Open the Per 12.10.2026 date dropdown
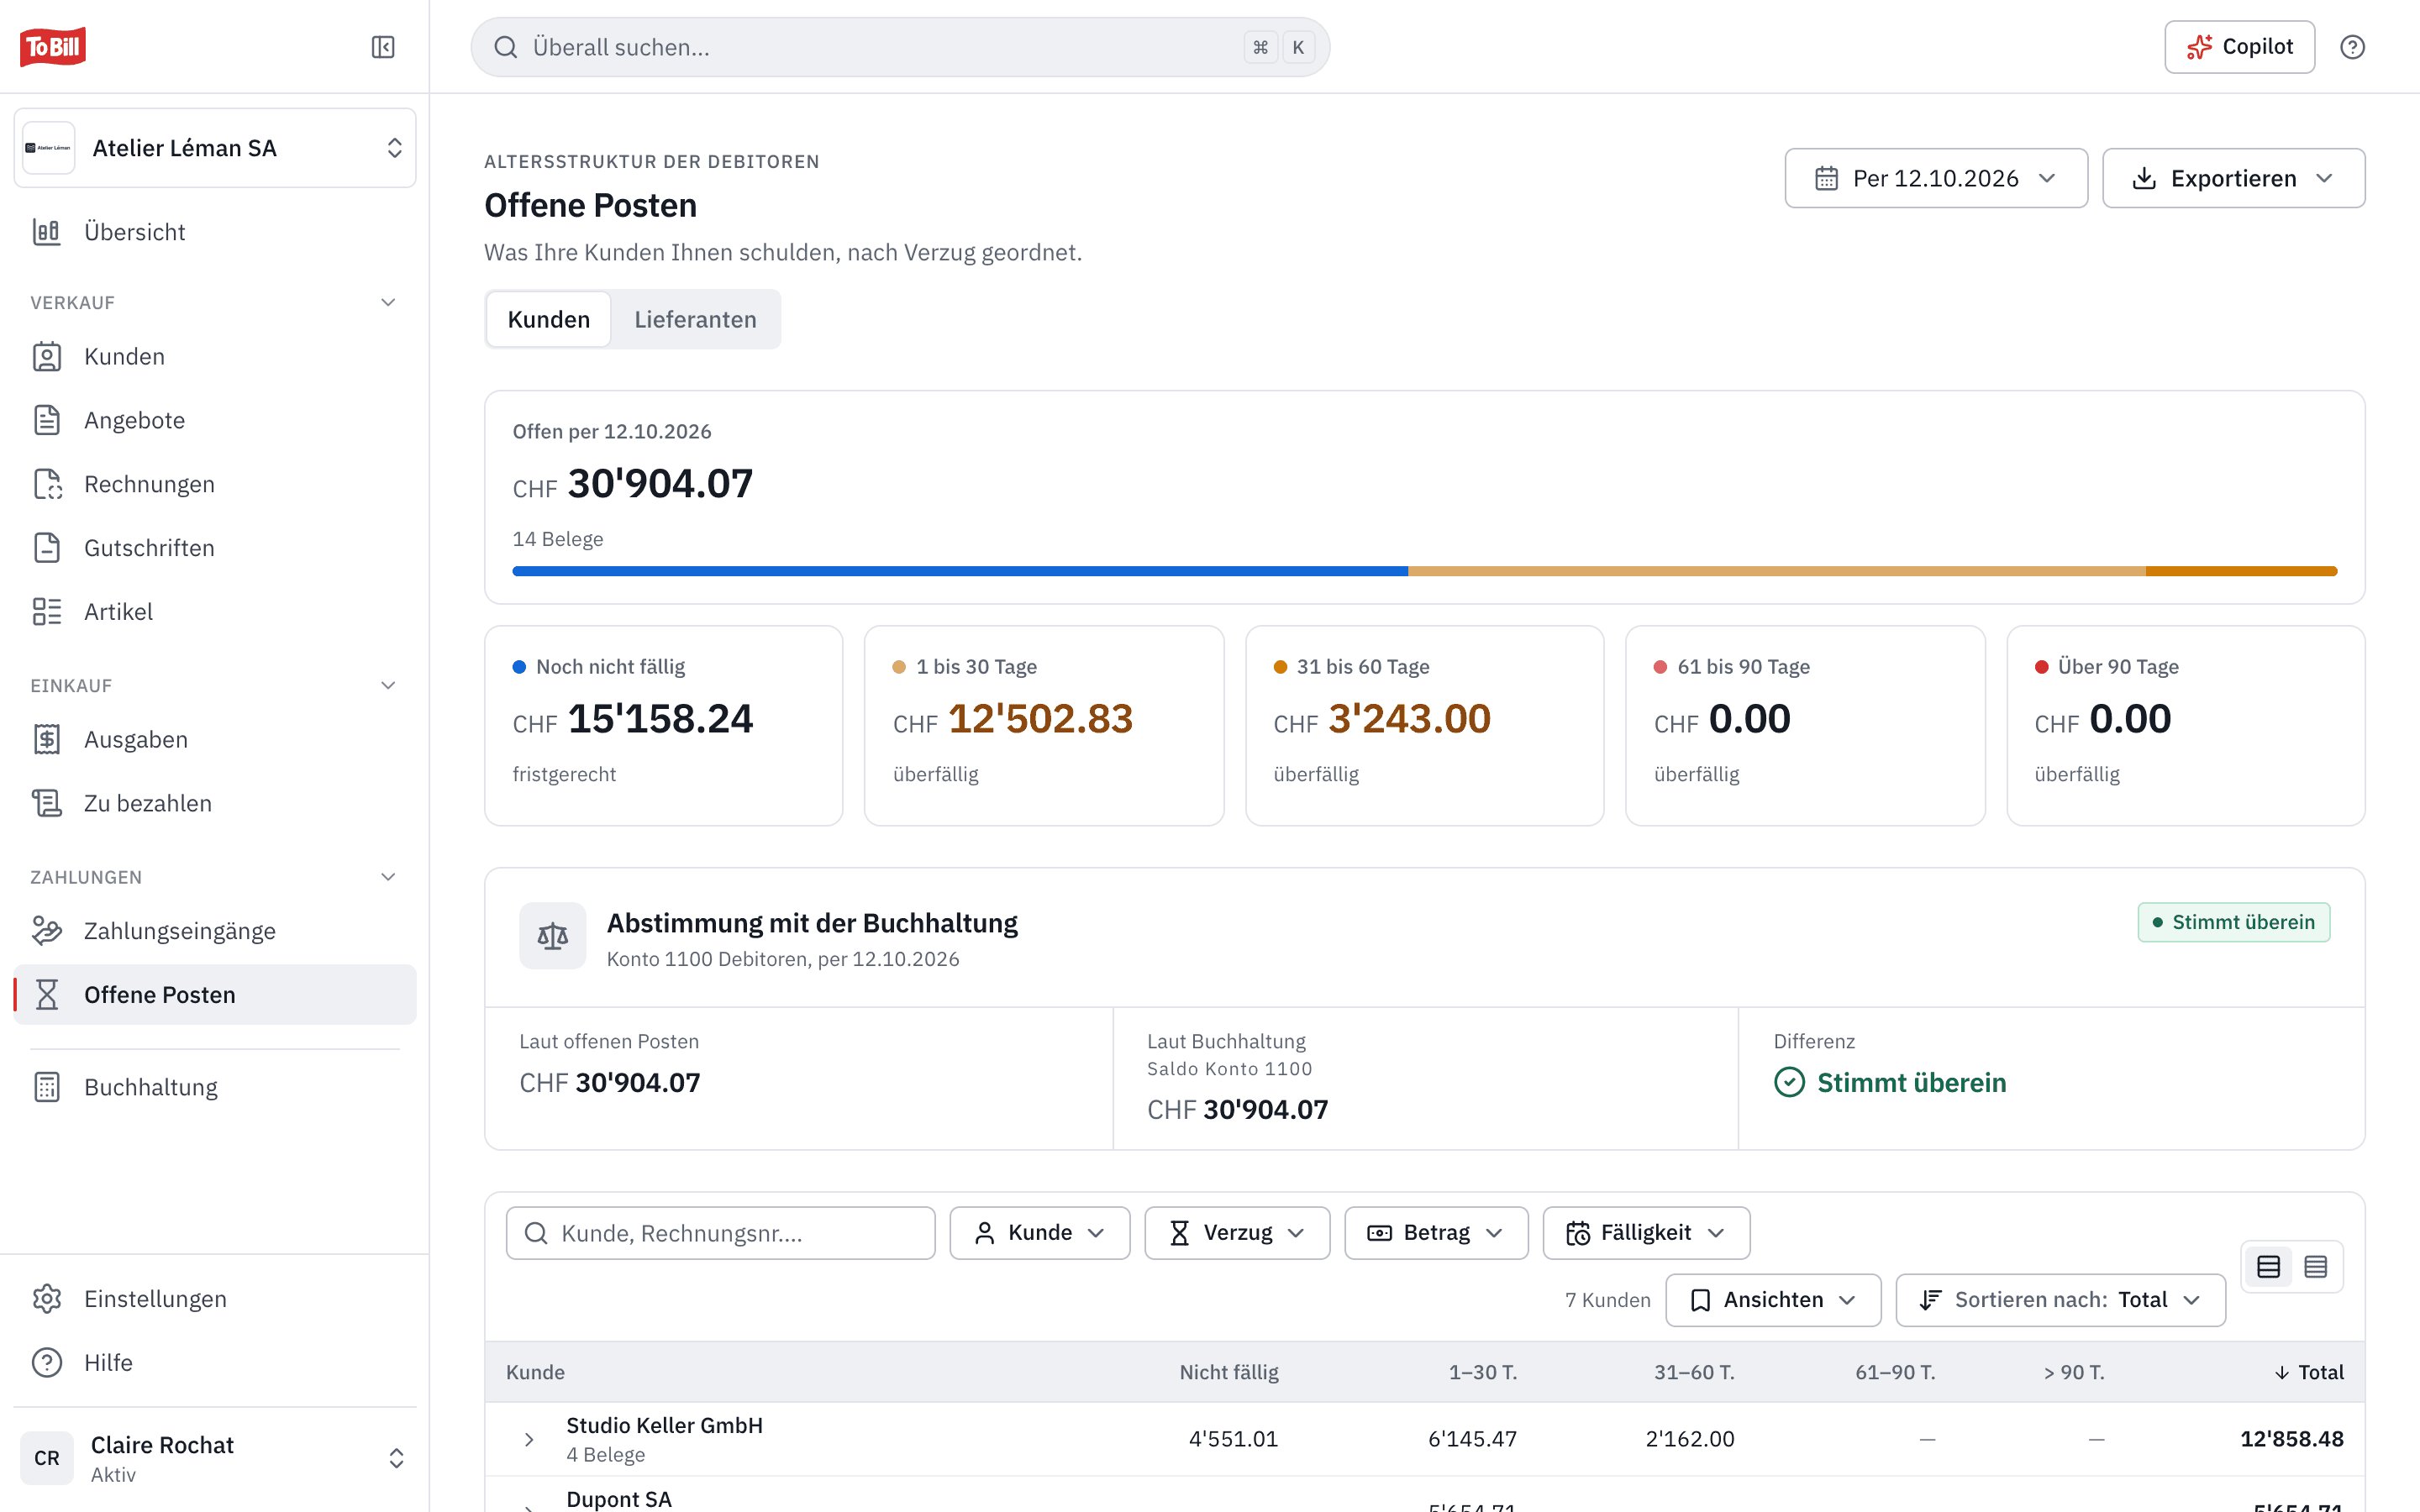The image size is (2420, 1512). (1936, 178)
